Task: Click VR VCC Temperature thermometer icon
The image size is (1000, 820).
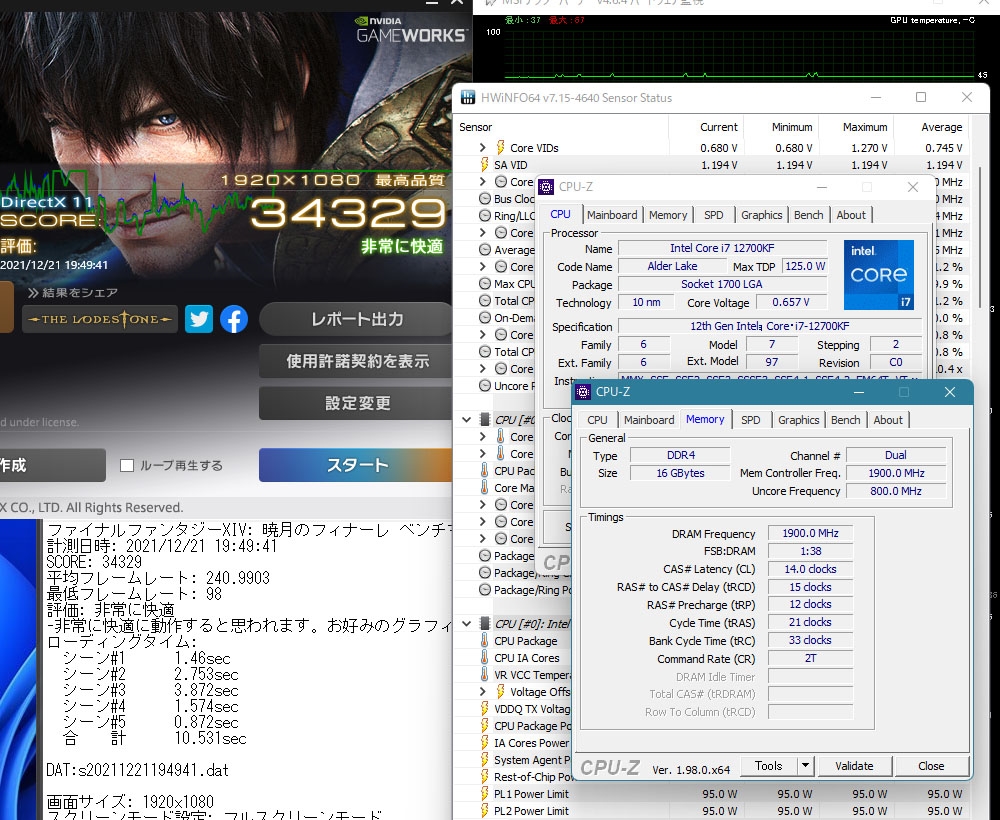Action: pyautogui.click(x=485, y=674)
